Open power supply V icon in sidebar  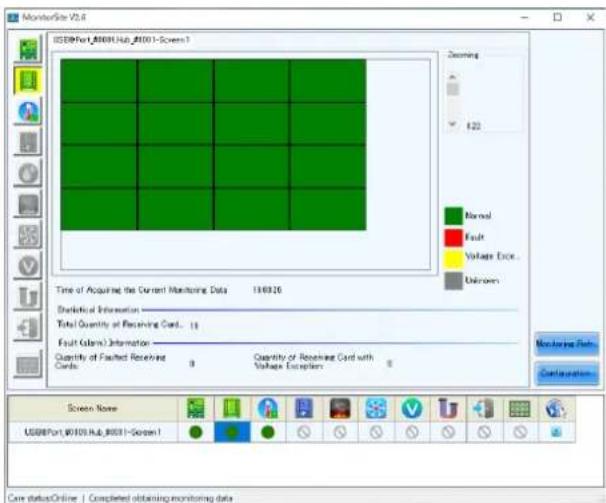point(28,266)
